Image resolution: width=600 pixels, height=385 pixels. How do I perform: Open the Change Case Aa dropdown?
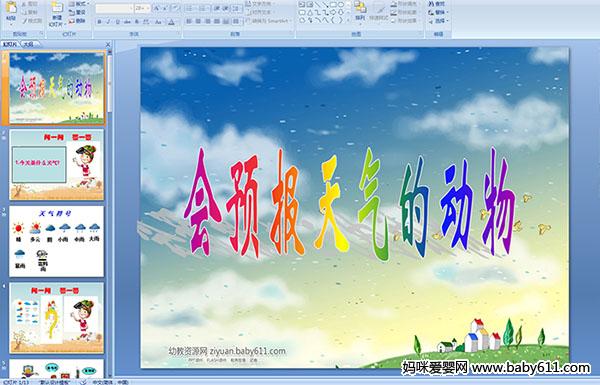click(158, 22)
